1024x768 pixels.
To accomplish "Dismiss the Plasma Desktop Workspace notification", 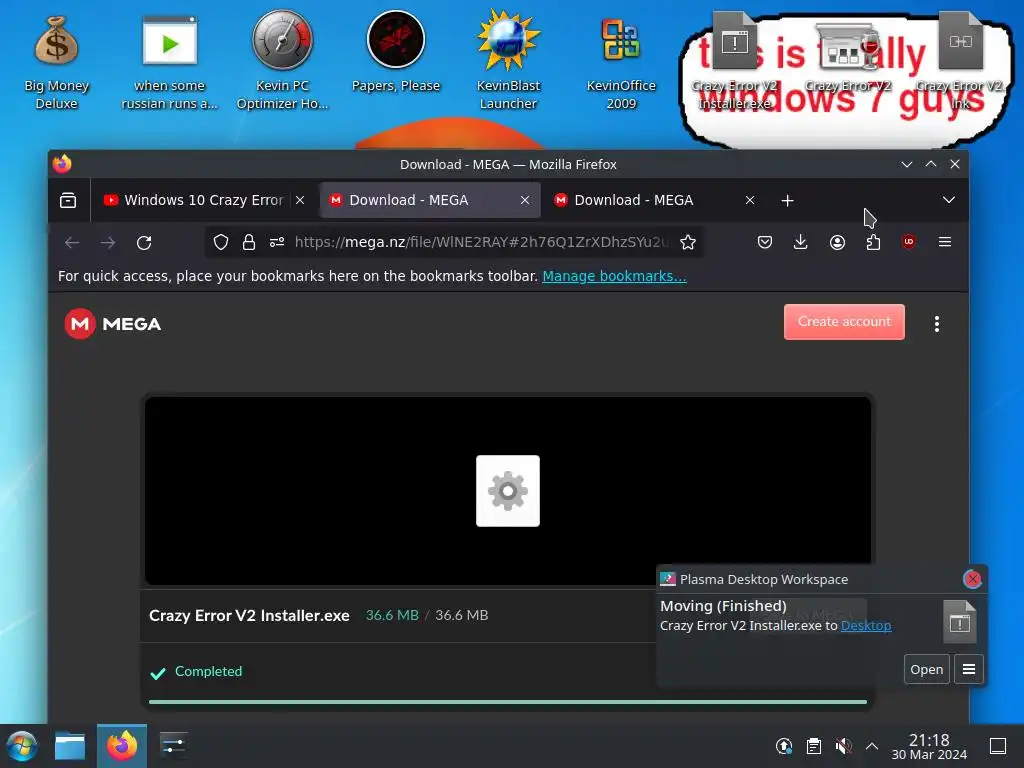I will [972, 579].
